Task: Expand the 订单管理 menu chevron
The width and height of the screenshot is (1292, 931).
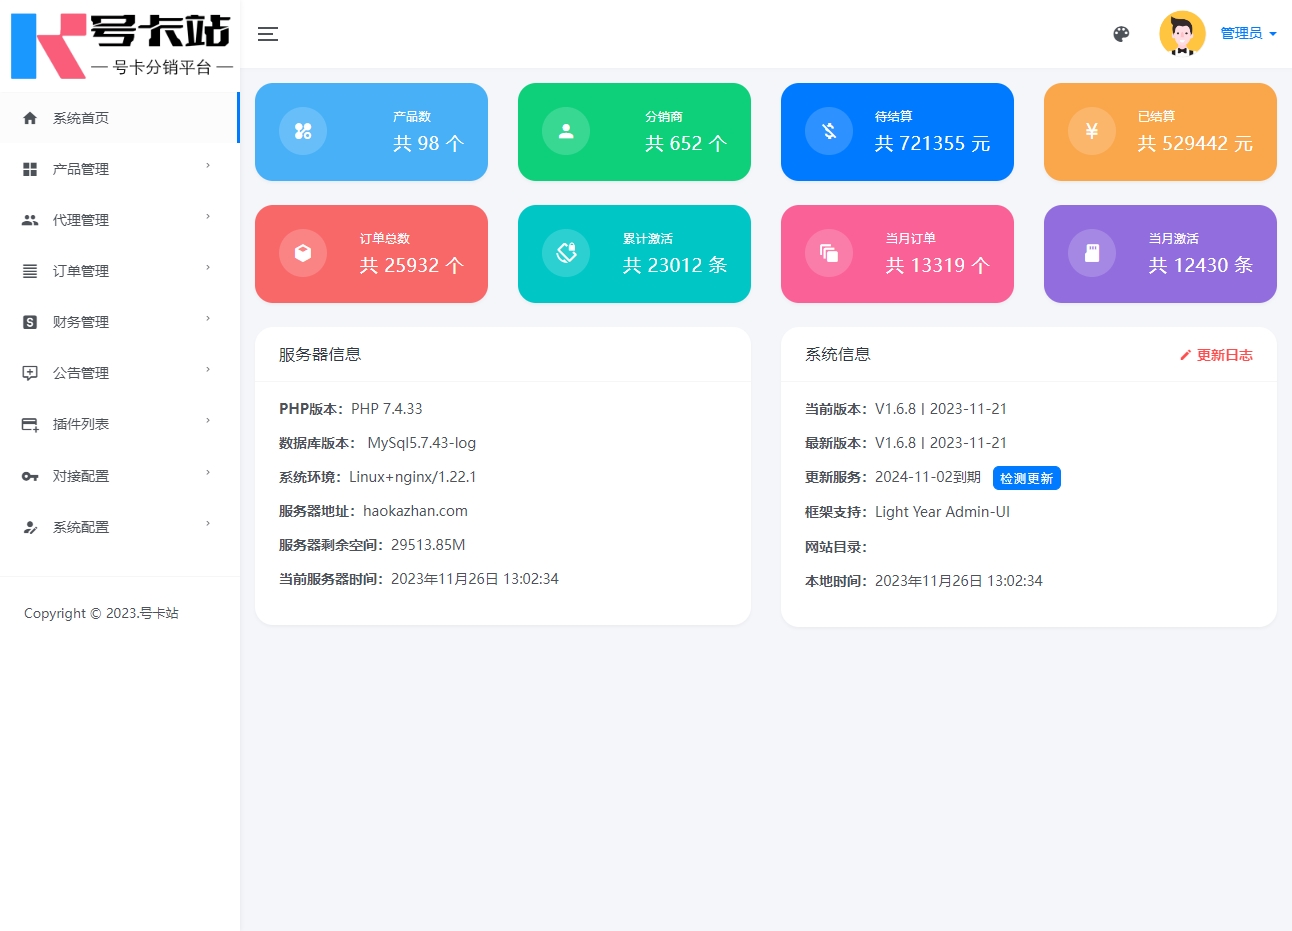Action: (208, 268)
